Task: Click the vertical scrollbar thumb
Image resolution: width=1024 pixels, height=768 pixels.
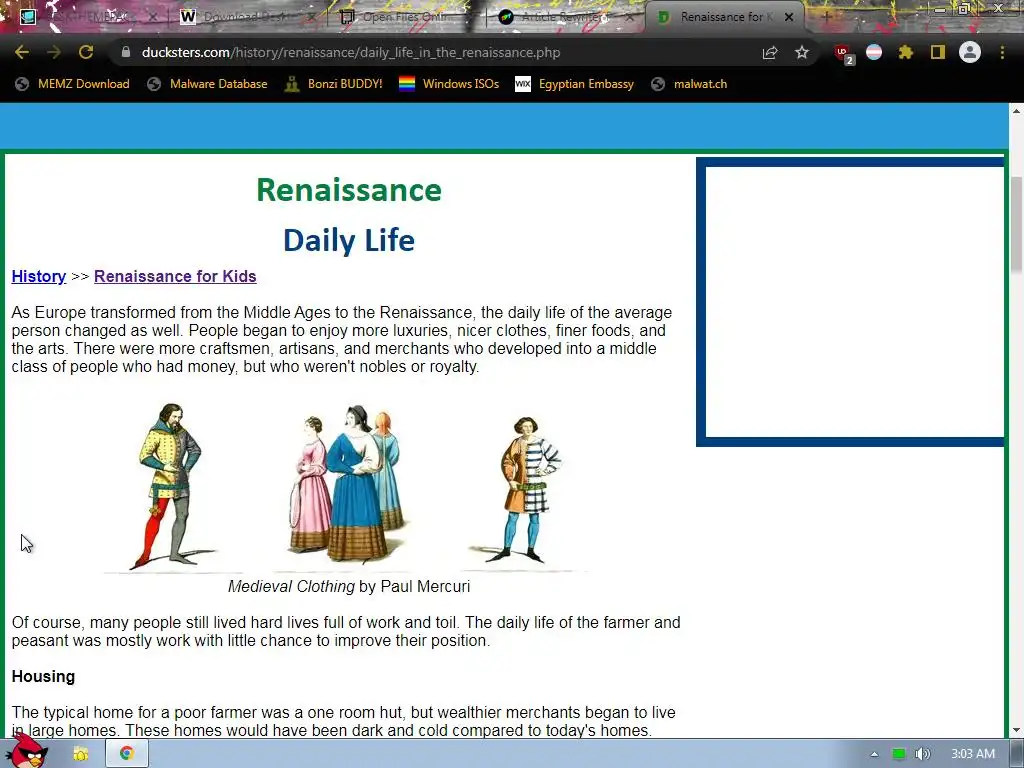Action: pyautogui.click(x=1016, y=224)
